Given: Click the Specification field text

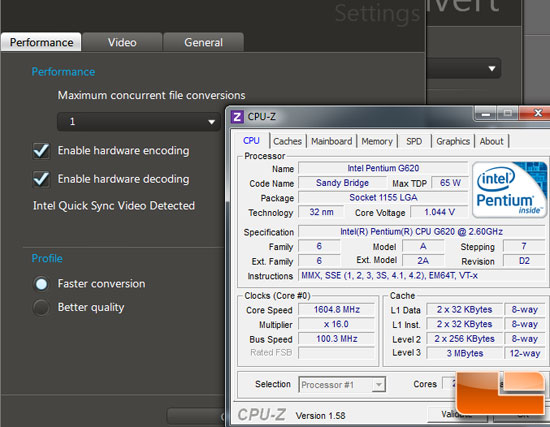Looking at the screenshot, I should coord(422,232).
